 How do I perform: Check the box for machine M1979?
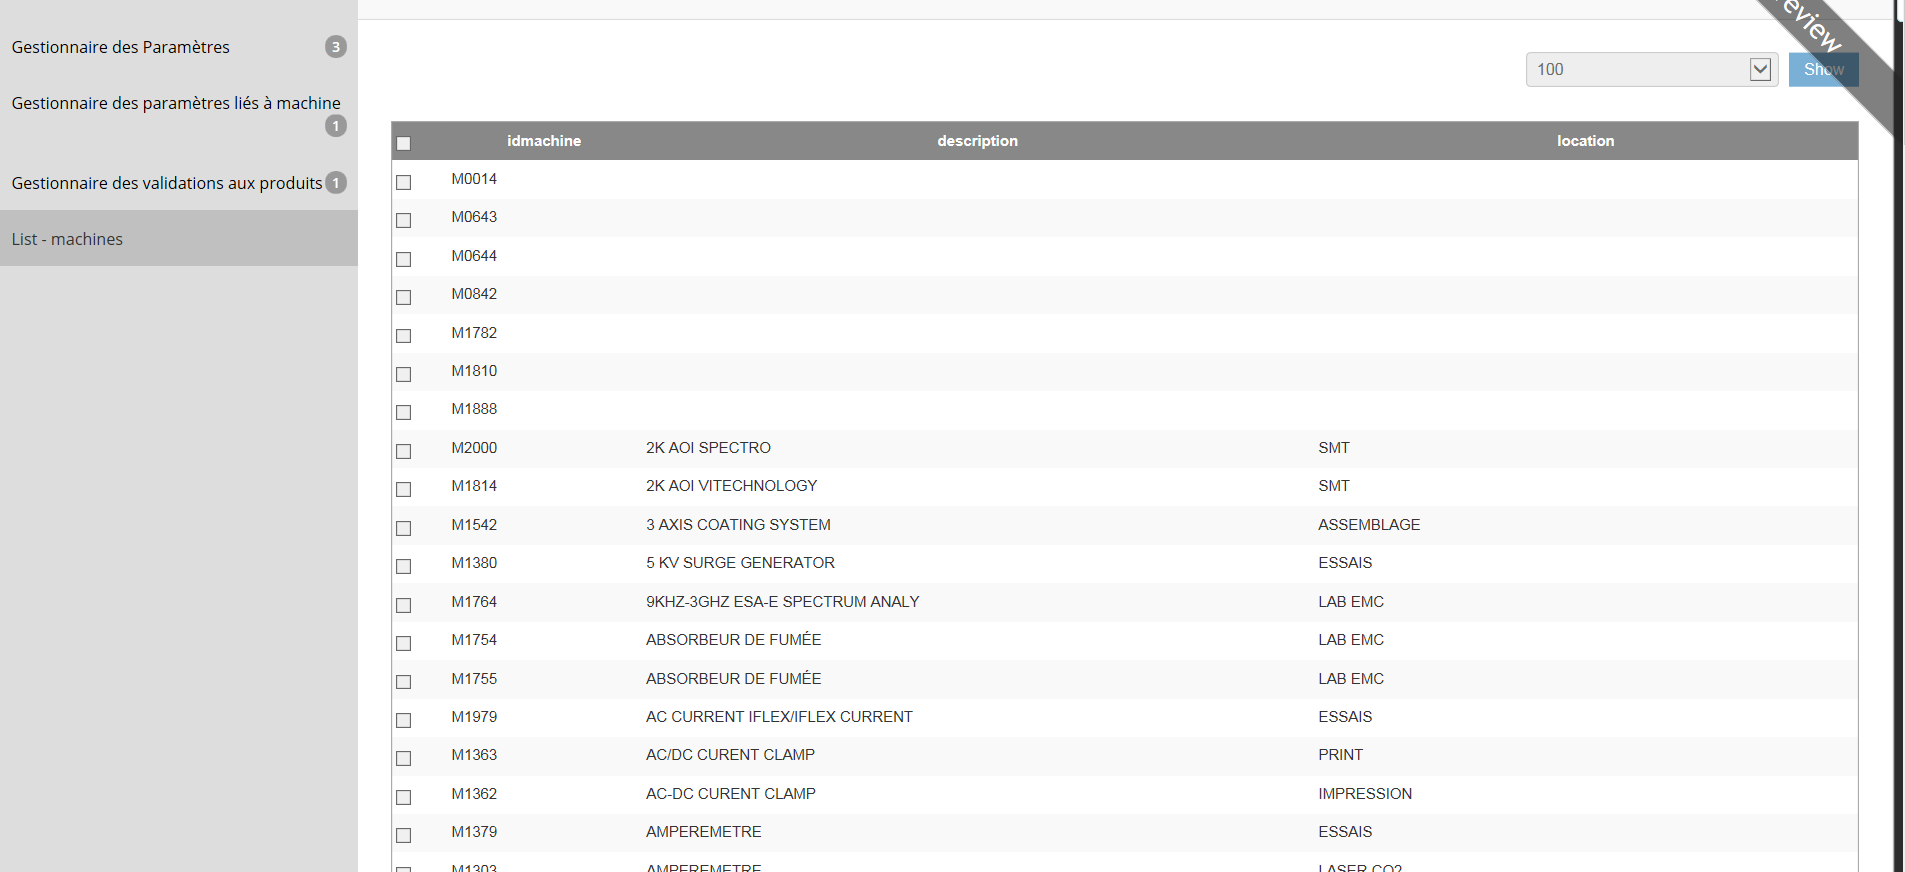pyautogui.click(x=404, y=720)
